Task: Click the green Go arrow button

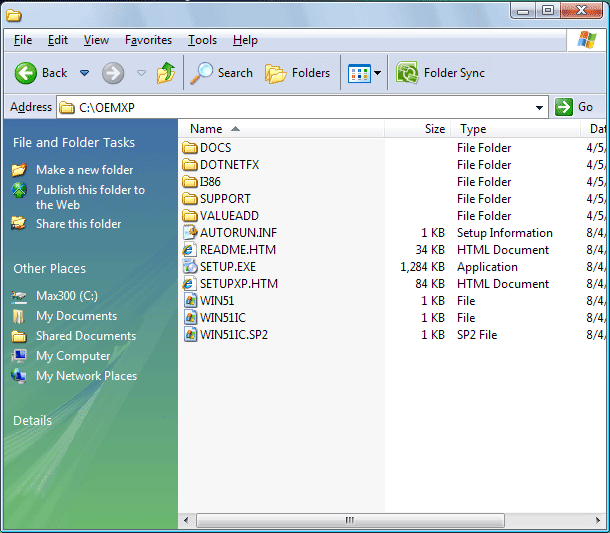Action: click(564, 107)
